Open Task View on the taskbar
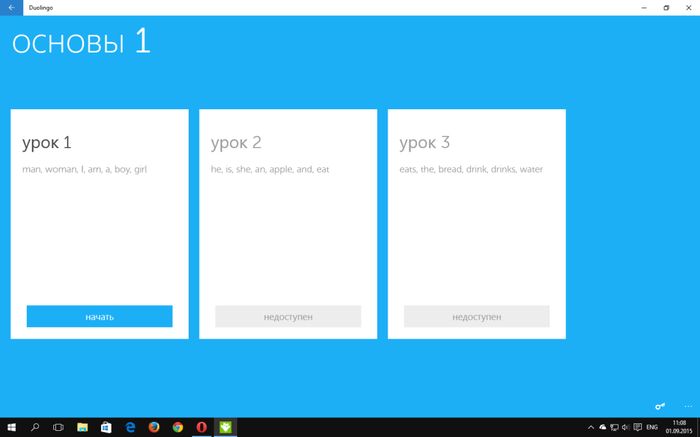This screenshot has height=437, width=700. [58, 427]
